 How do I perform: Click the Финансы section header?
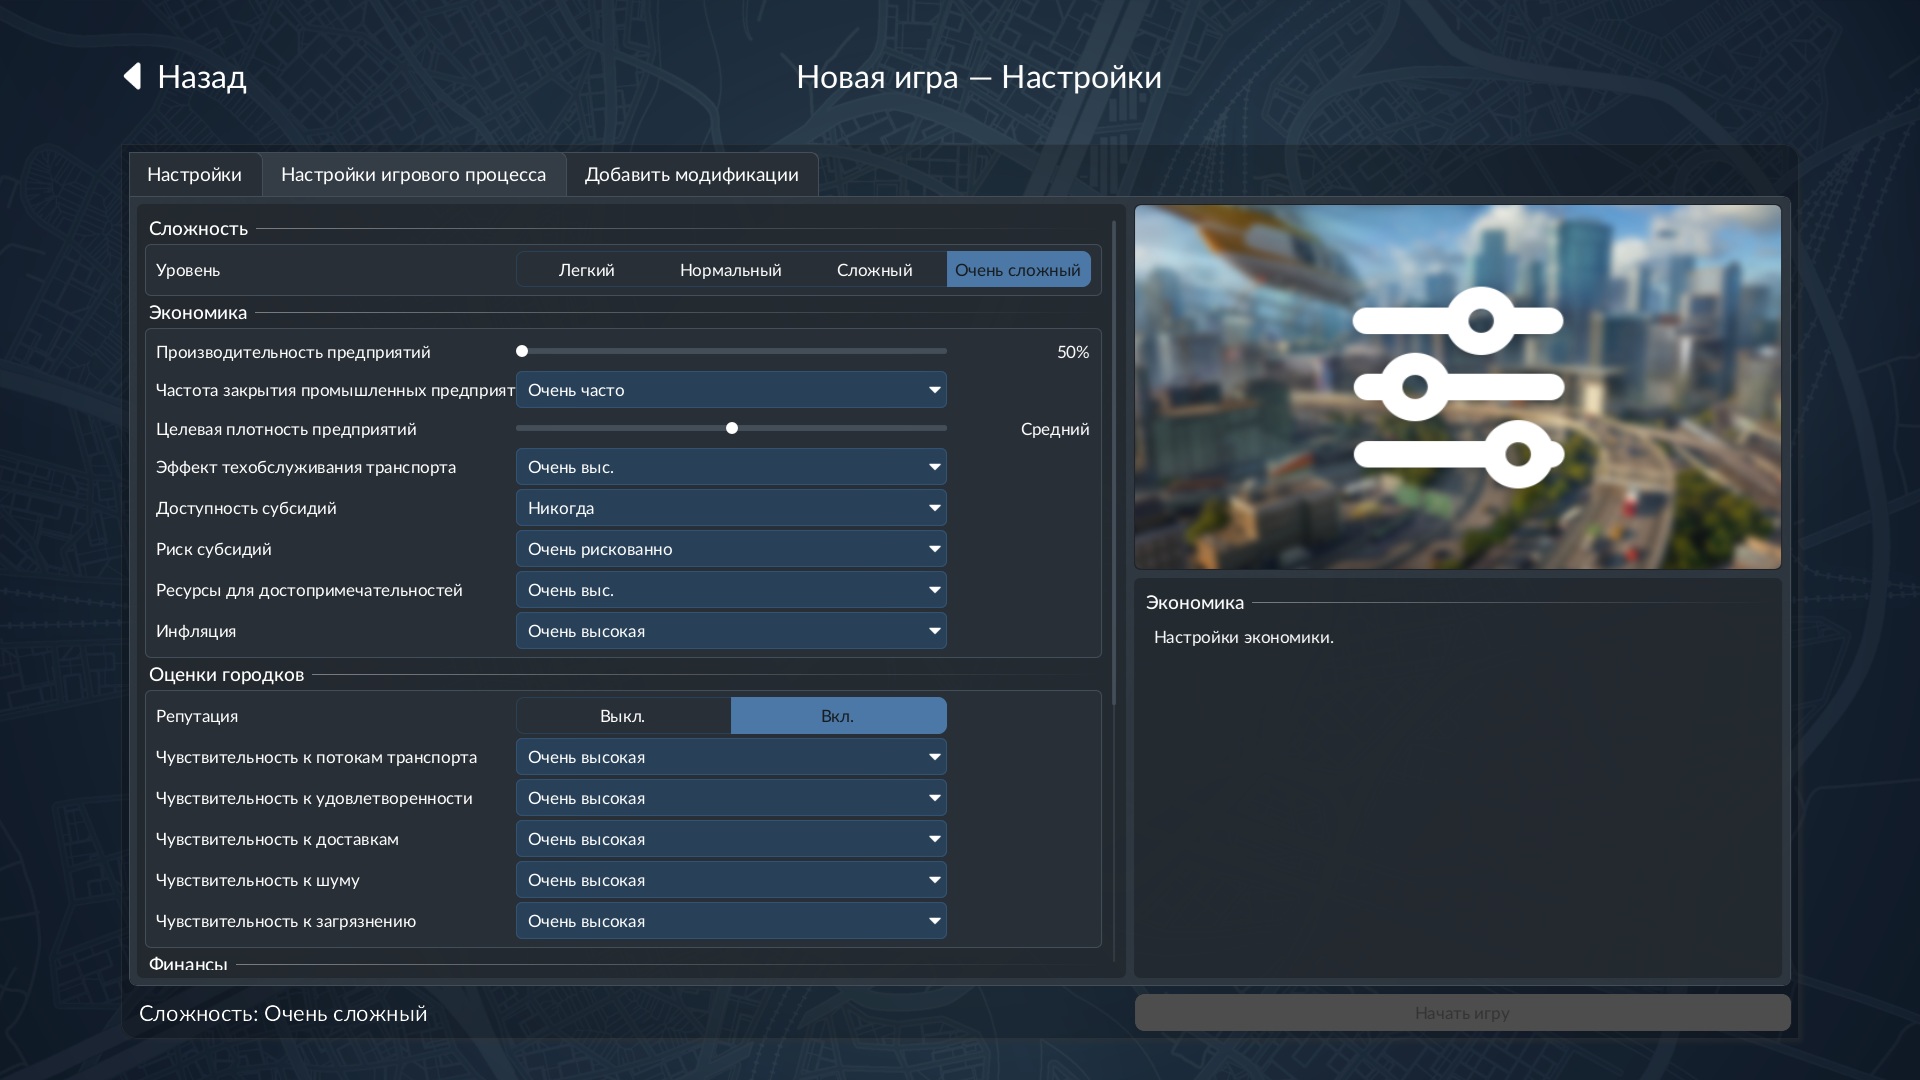188,964
